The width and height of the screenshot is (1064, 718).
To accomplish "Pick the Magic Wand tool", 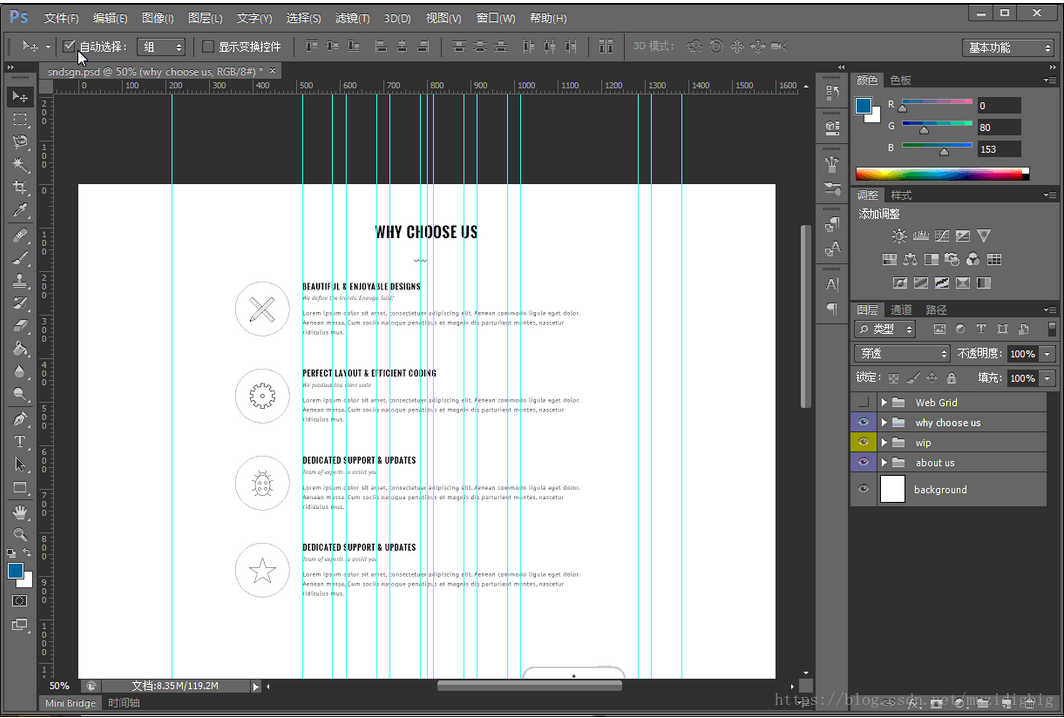I will coord(20,166).
